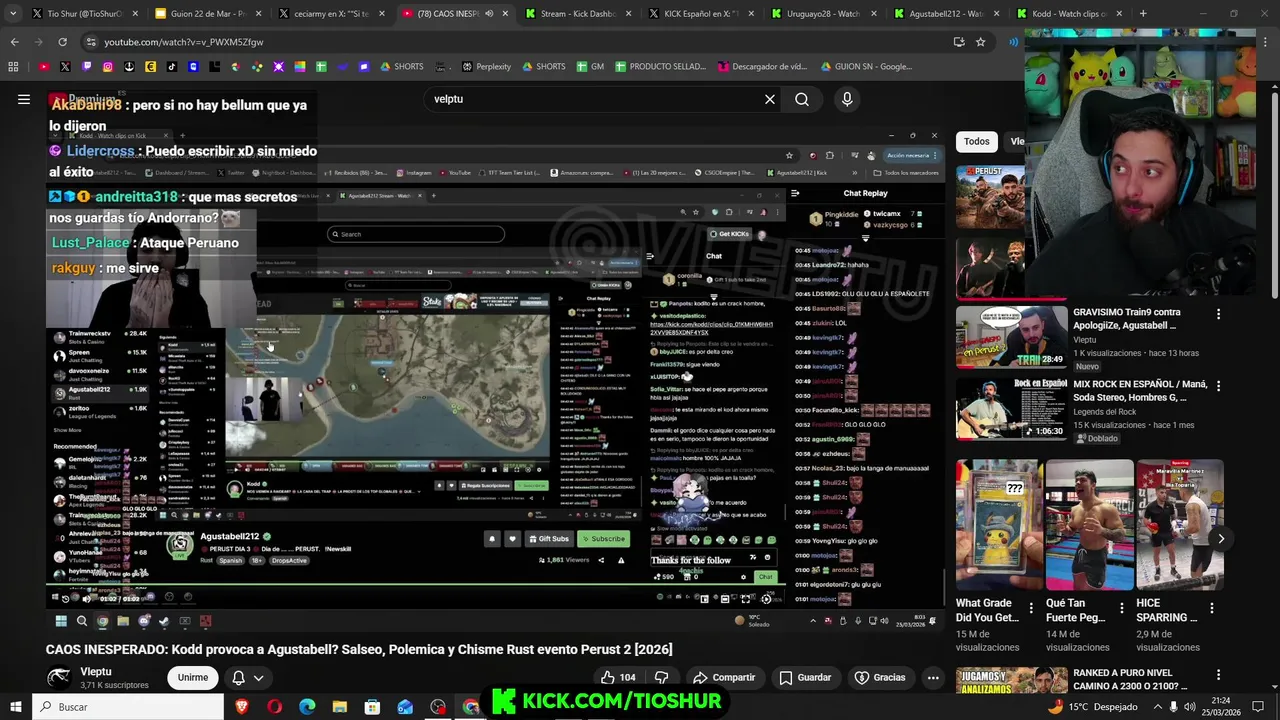Go back with the browser back arrow
The image size is (1280, 720).
(x=14, y=42)
